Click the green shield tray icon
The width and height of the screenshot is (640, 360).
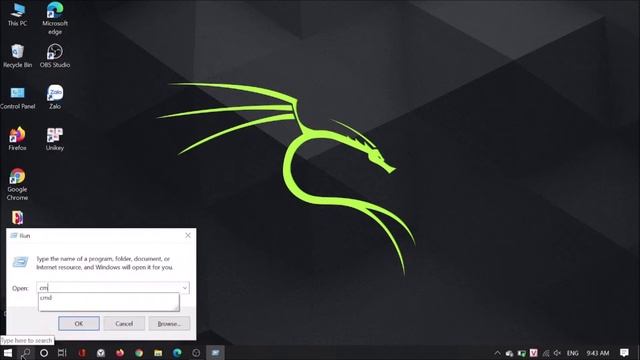pos(521,353)
